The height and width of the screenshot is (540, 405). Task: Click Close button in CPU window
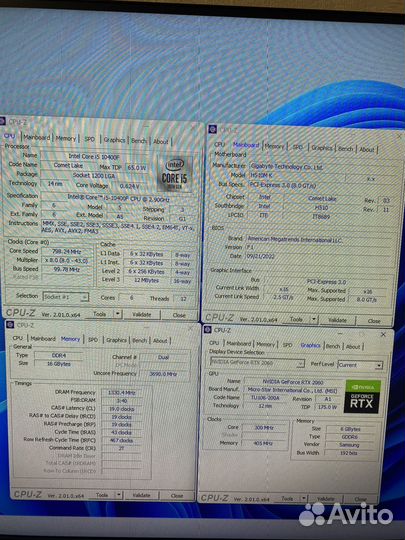click(179, 315)
